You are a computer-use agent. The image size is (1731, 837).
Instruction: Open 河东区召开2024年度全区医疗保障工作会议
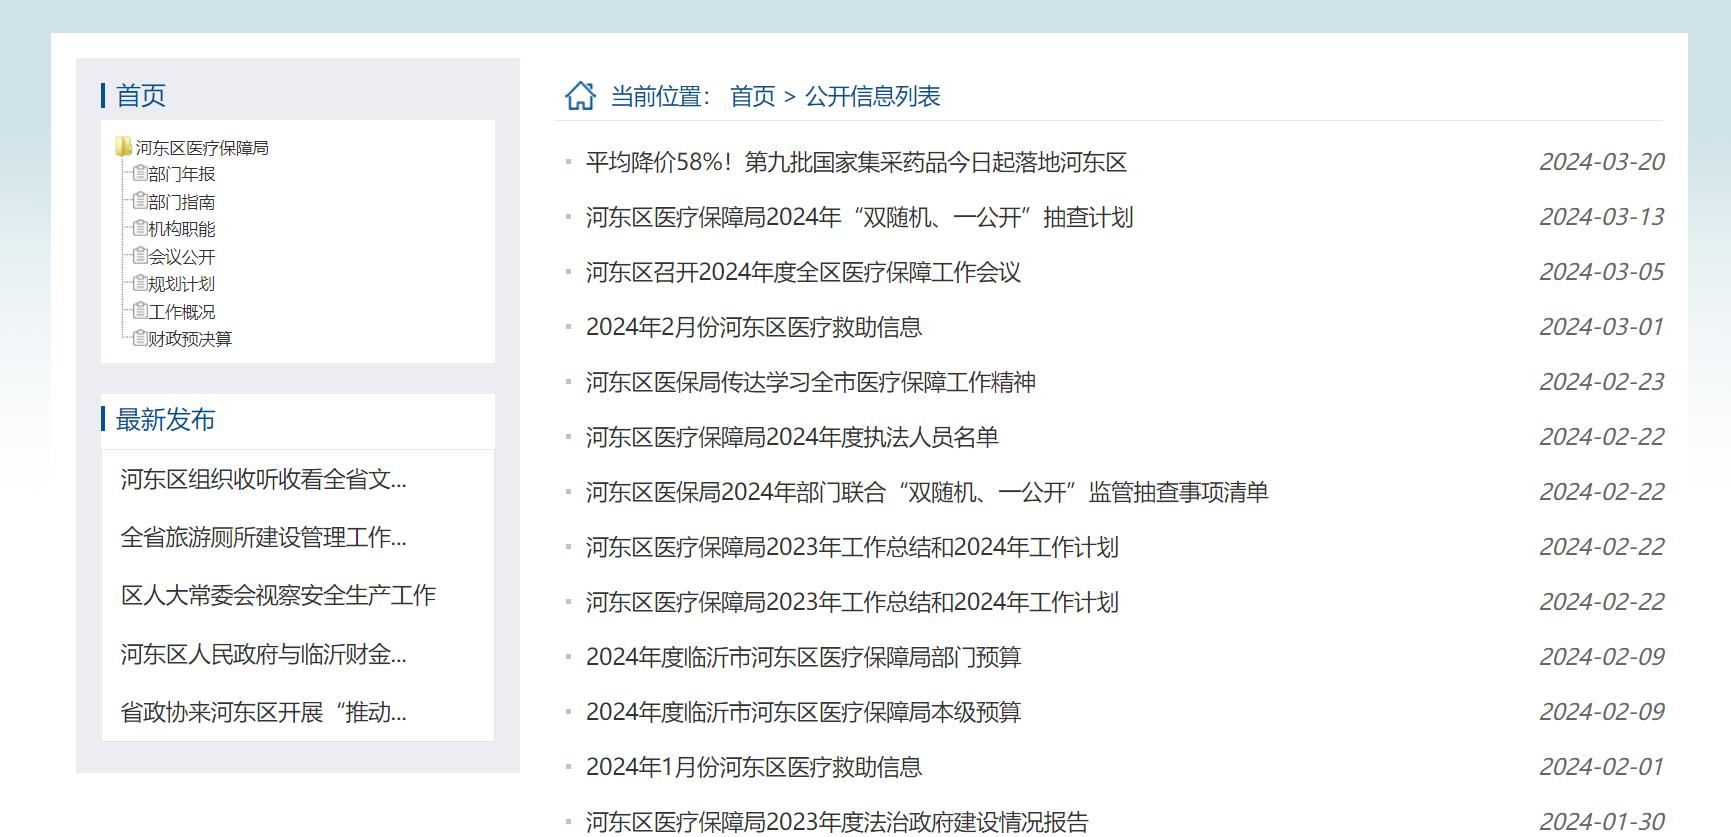coord(803,272)
